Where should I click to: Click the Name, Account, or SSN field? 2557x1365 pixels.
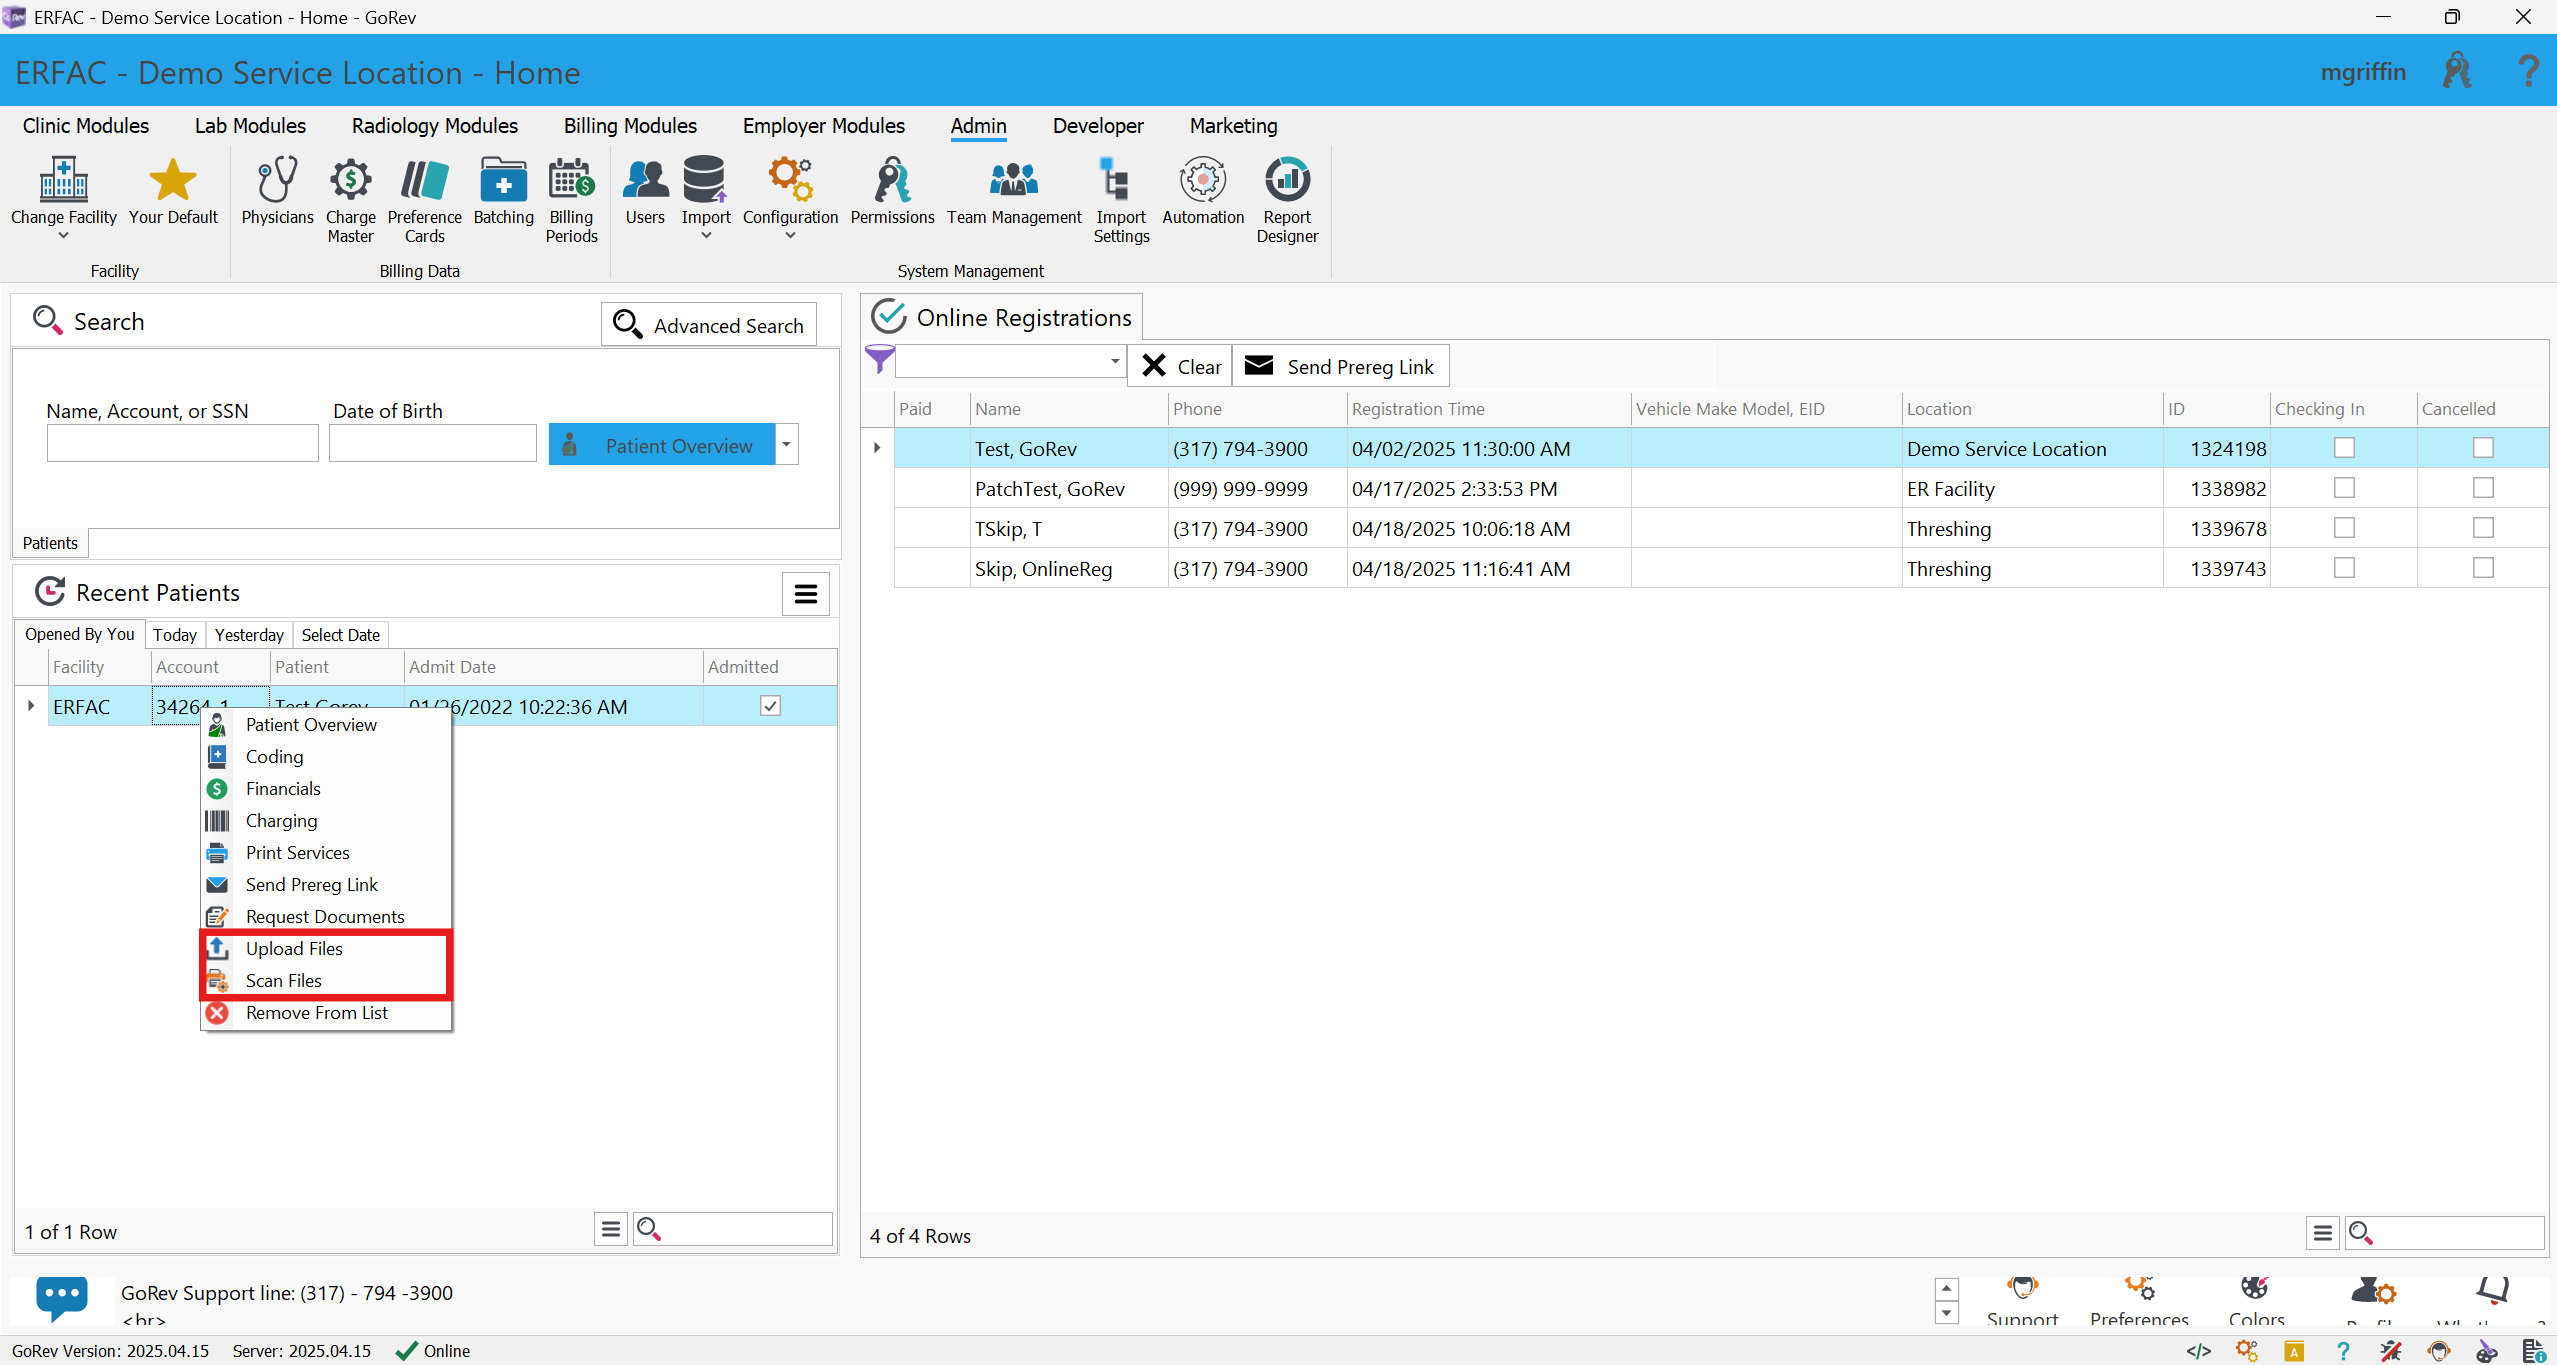[182, 443]
